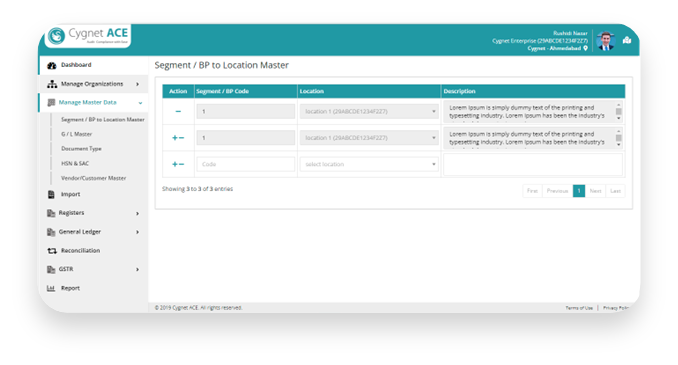This screenshot has height=365, width=678.
Task: Click 'Showing 3 to 3 of 3 entries' text
Action: 198,189
